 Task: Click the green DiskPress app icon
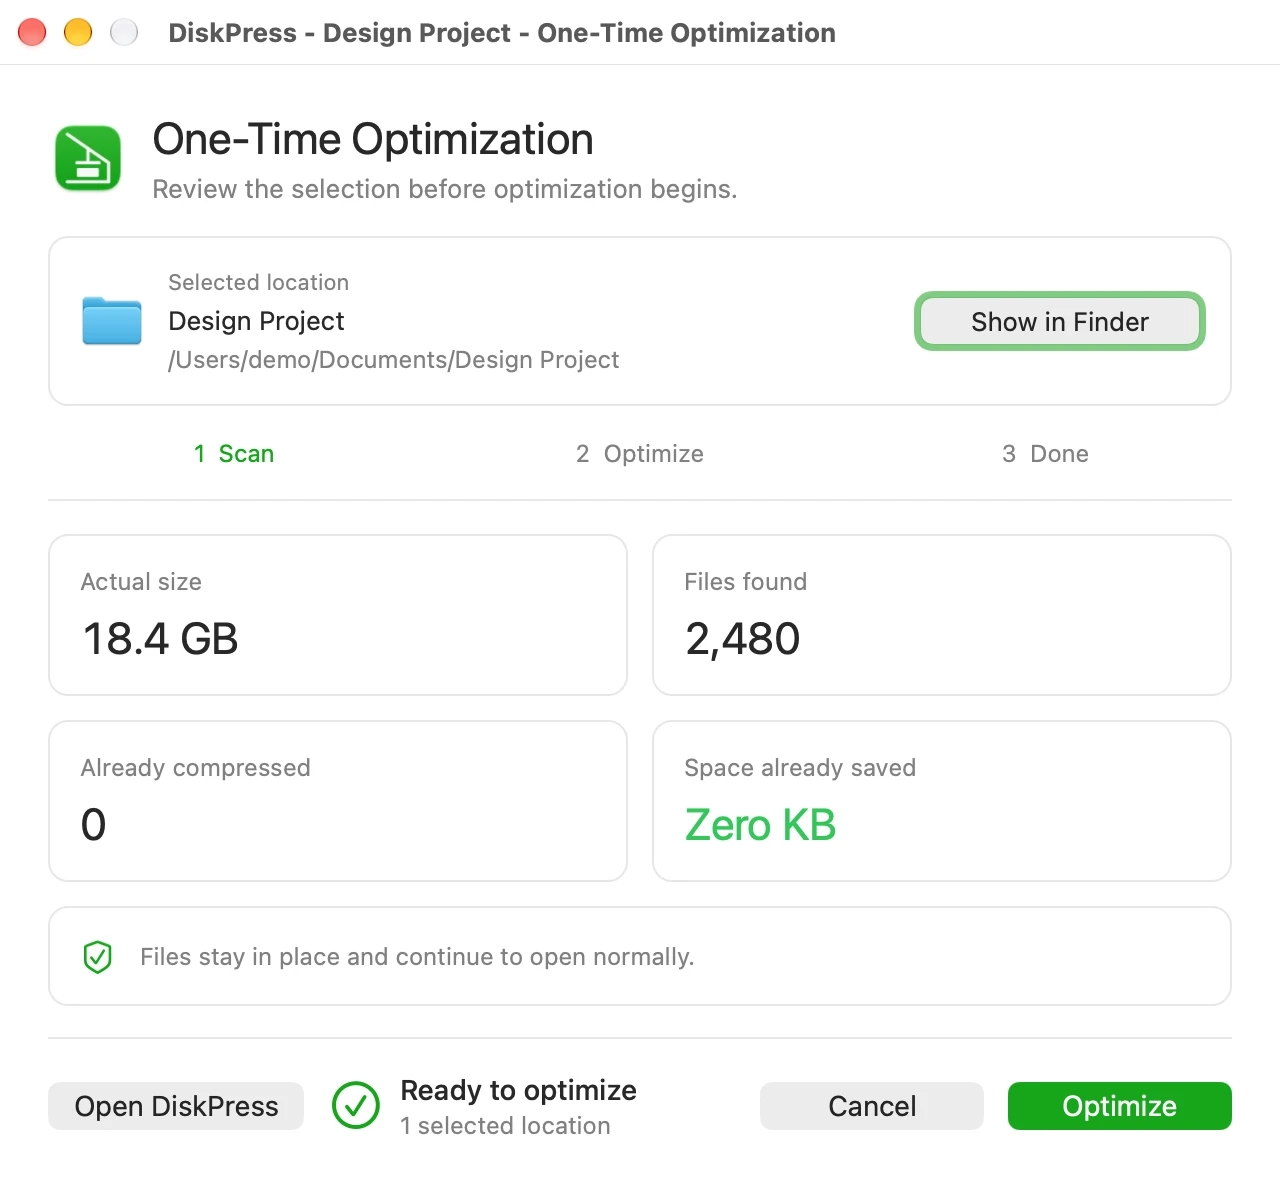(88, 158)
